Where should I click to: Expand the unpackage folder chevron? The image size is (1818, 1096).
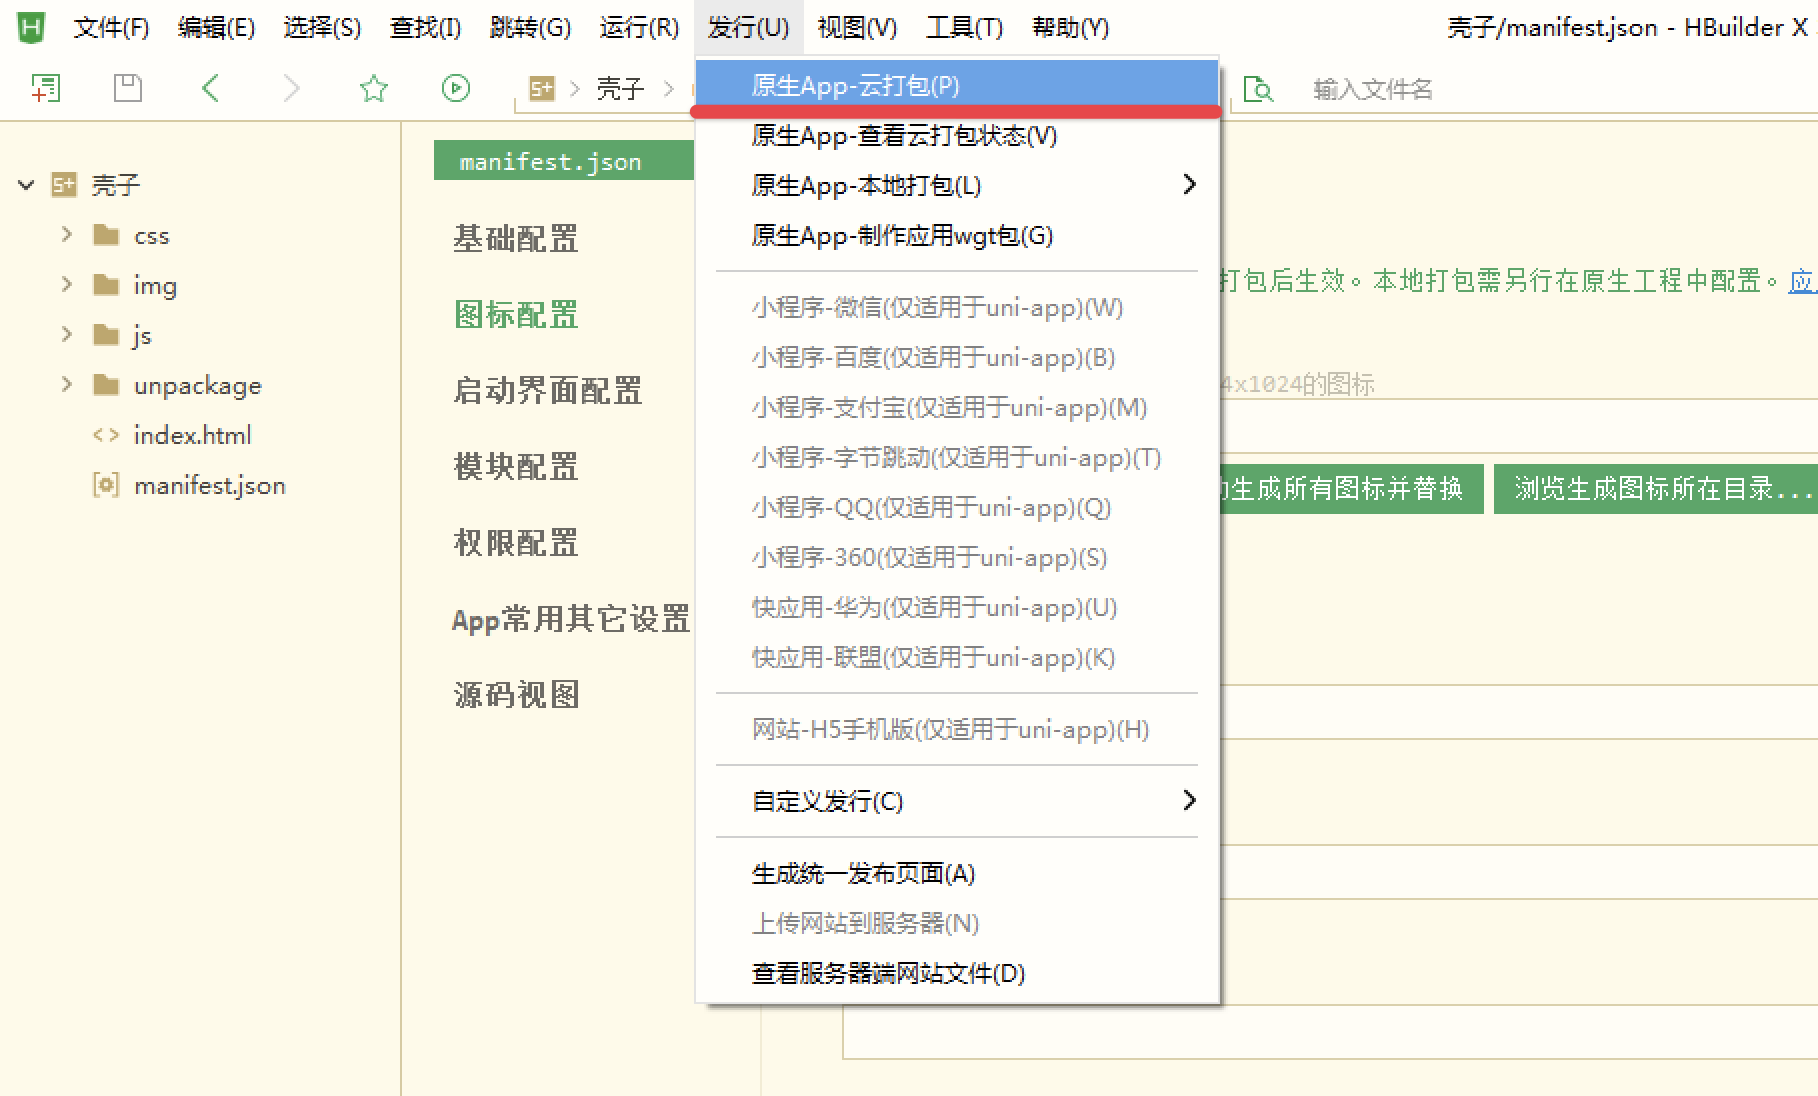click(67, 384)
